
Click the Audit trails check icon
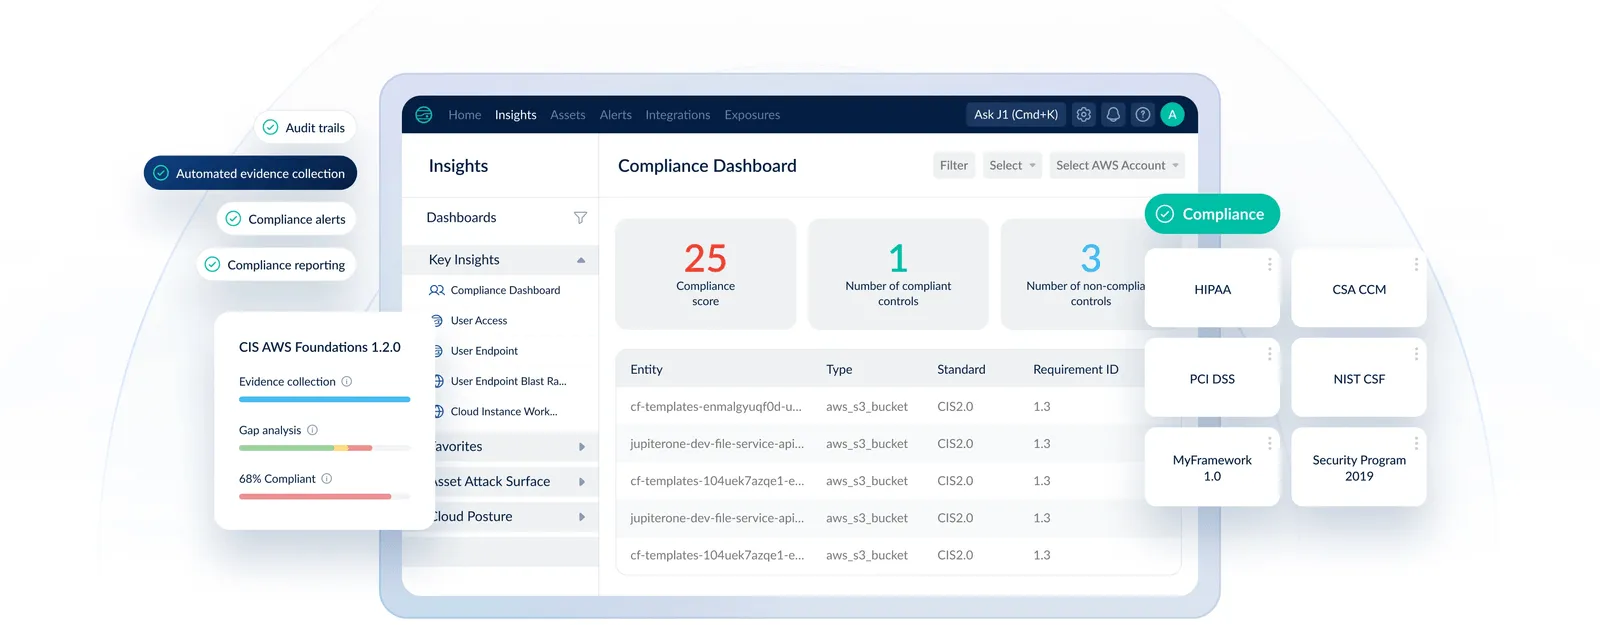270,127
